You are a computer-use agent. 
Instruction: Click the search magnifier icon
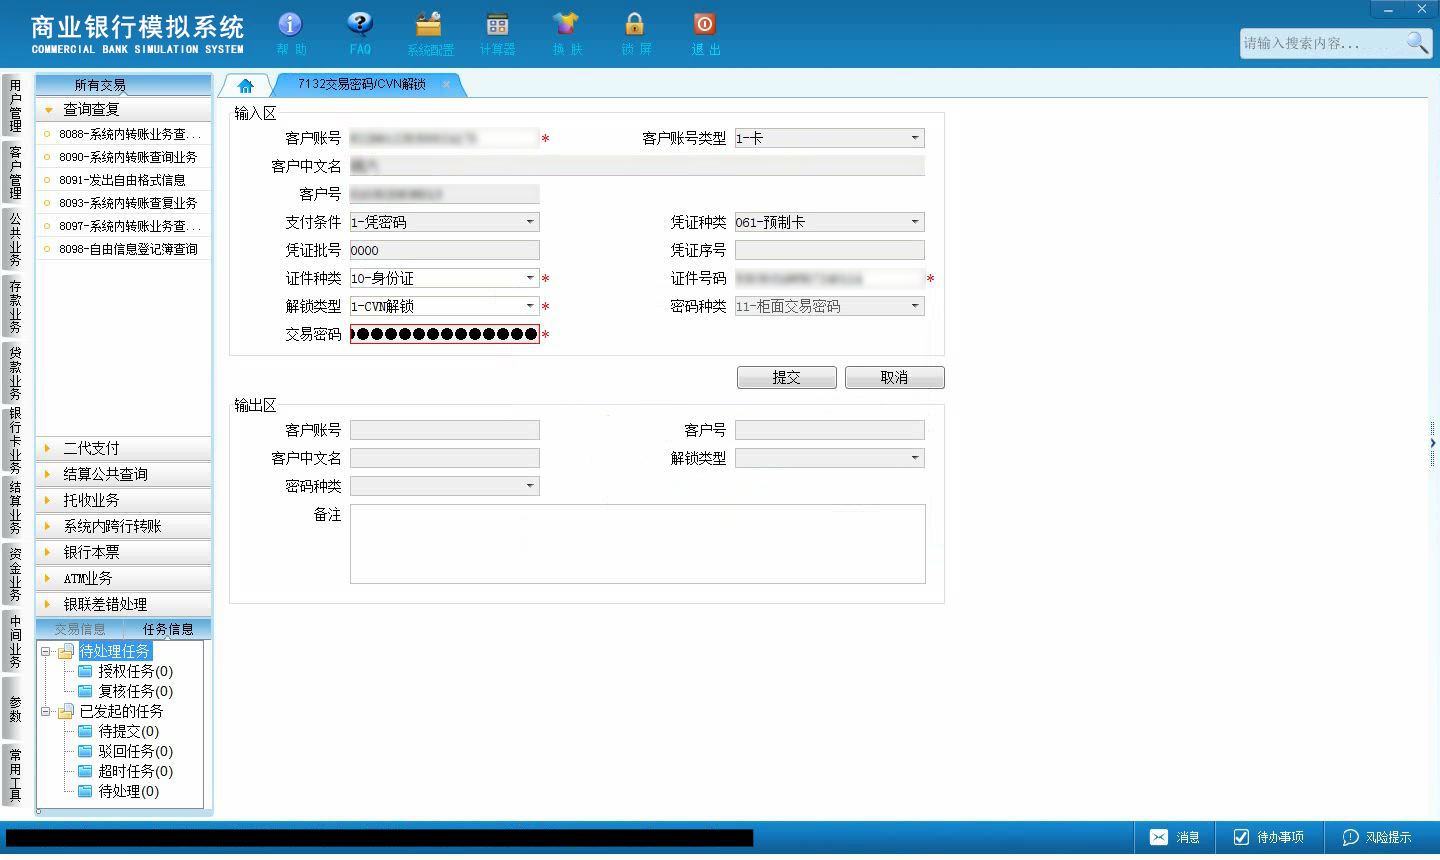tap(1417, 42)
